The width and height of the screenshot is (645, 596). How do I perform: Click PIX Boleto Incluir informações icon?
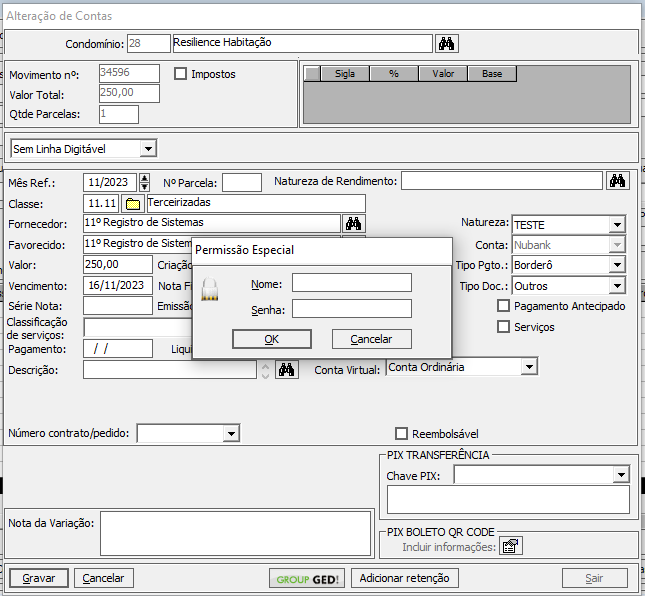[510, 546]
